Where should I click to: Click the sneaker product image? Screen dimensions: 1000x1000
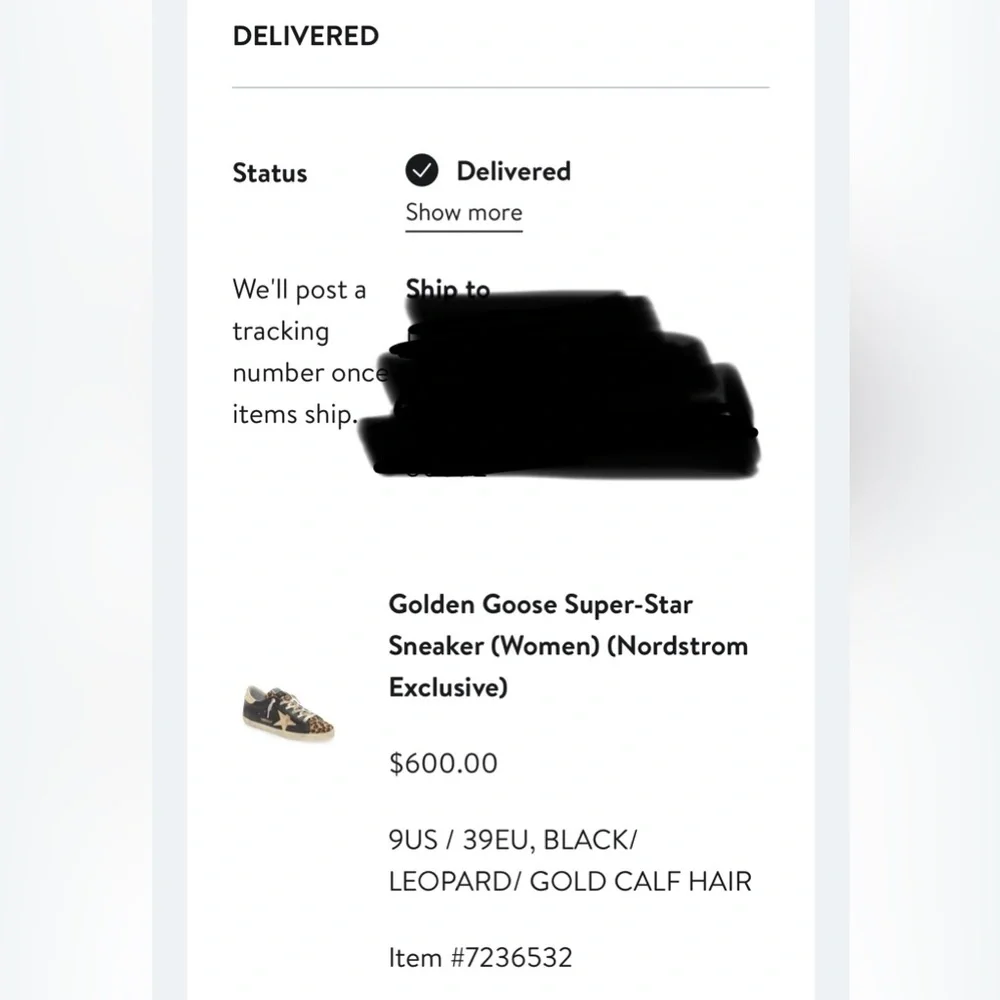click(289, 713)
